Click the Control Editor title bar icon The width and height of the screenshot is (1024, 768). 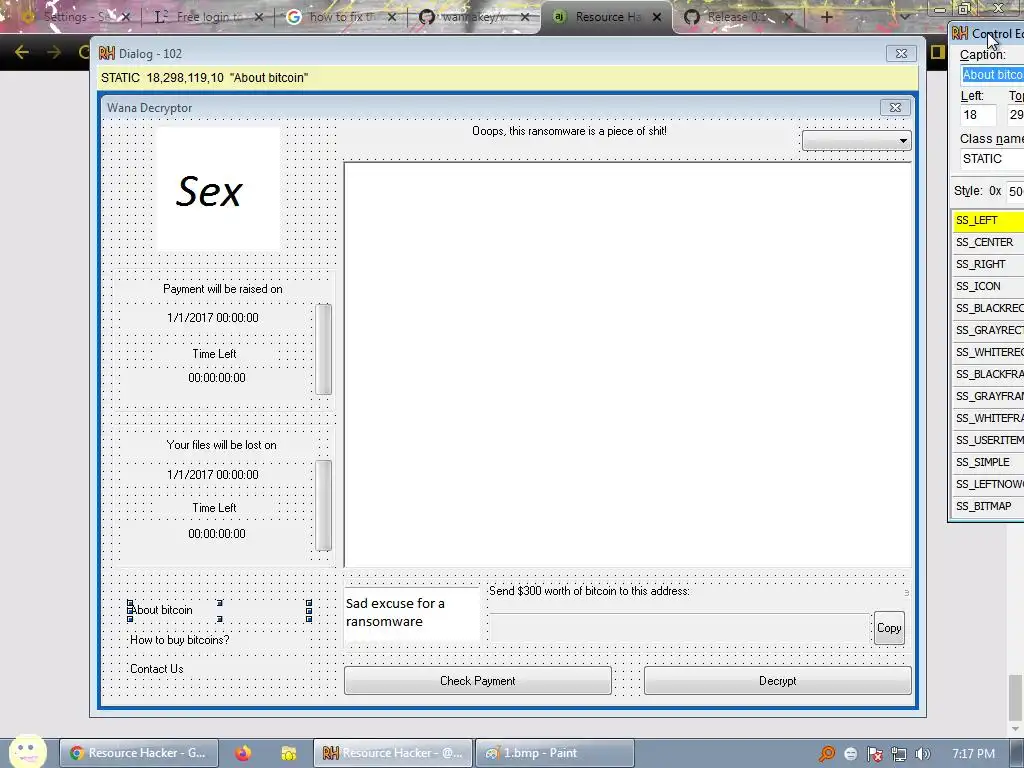point(959,33)
